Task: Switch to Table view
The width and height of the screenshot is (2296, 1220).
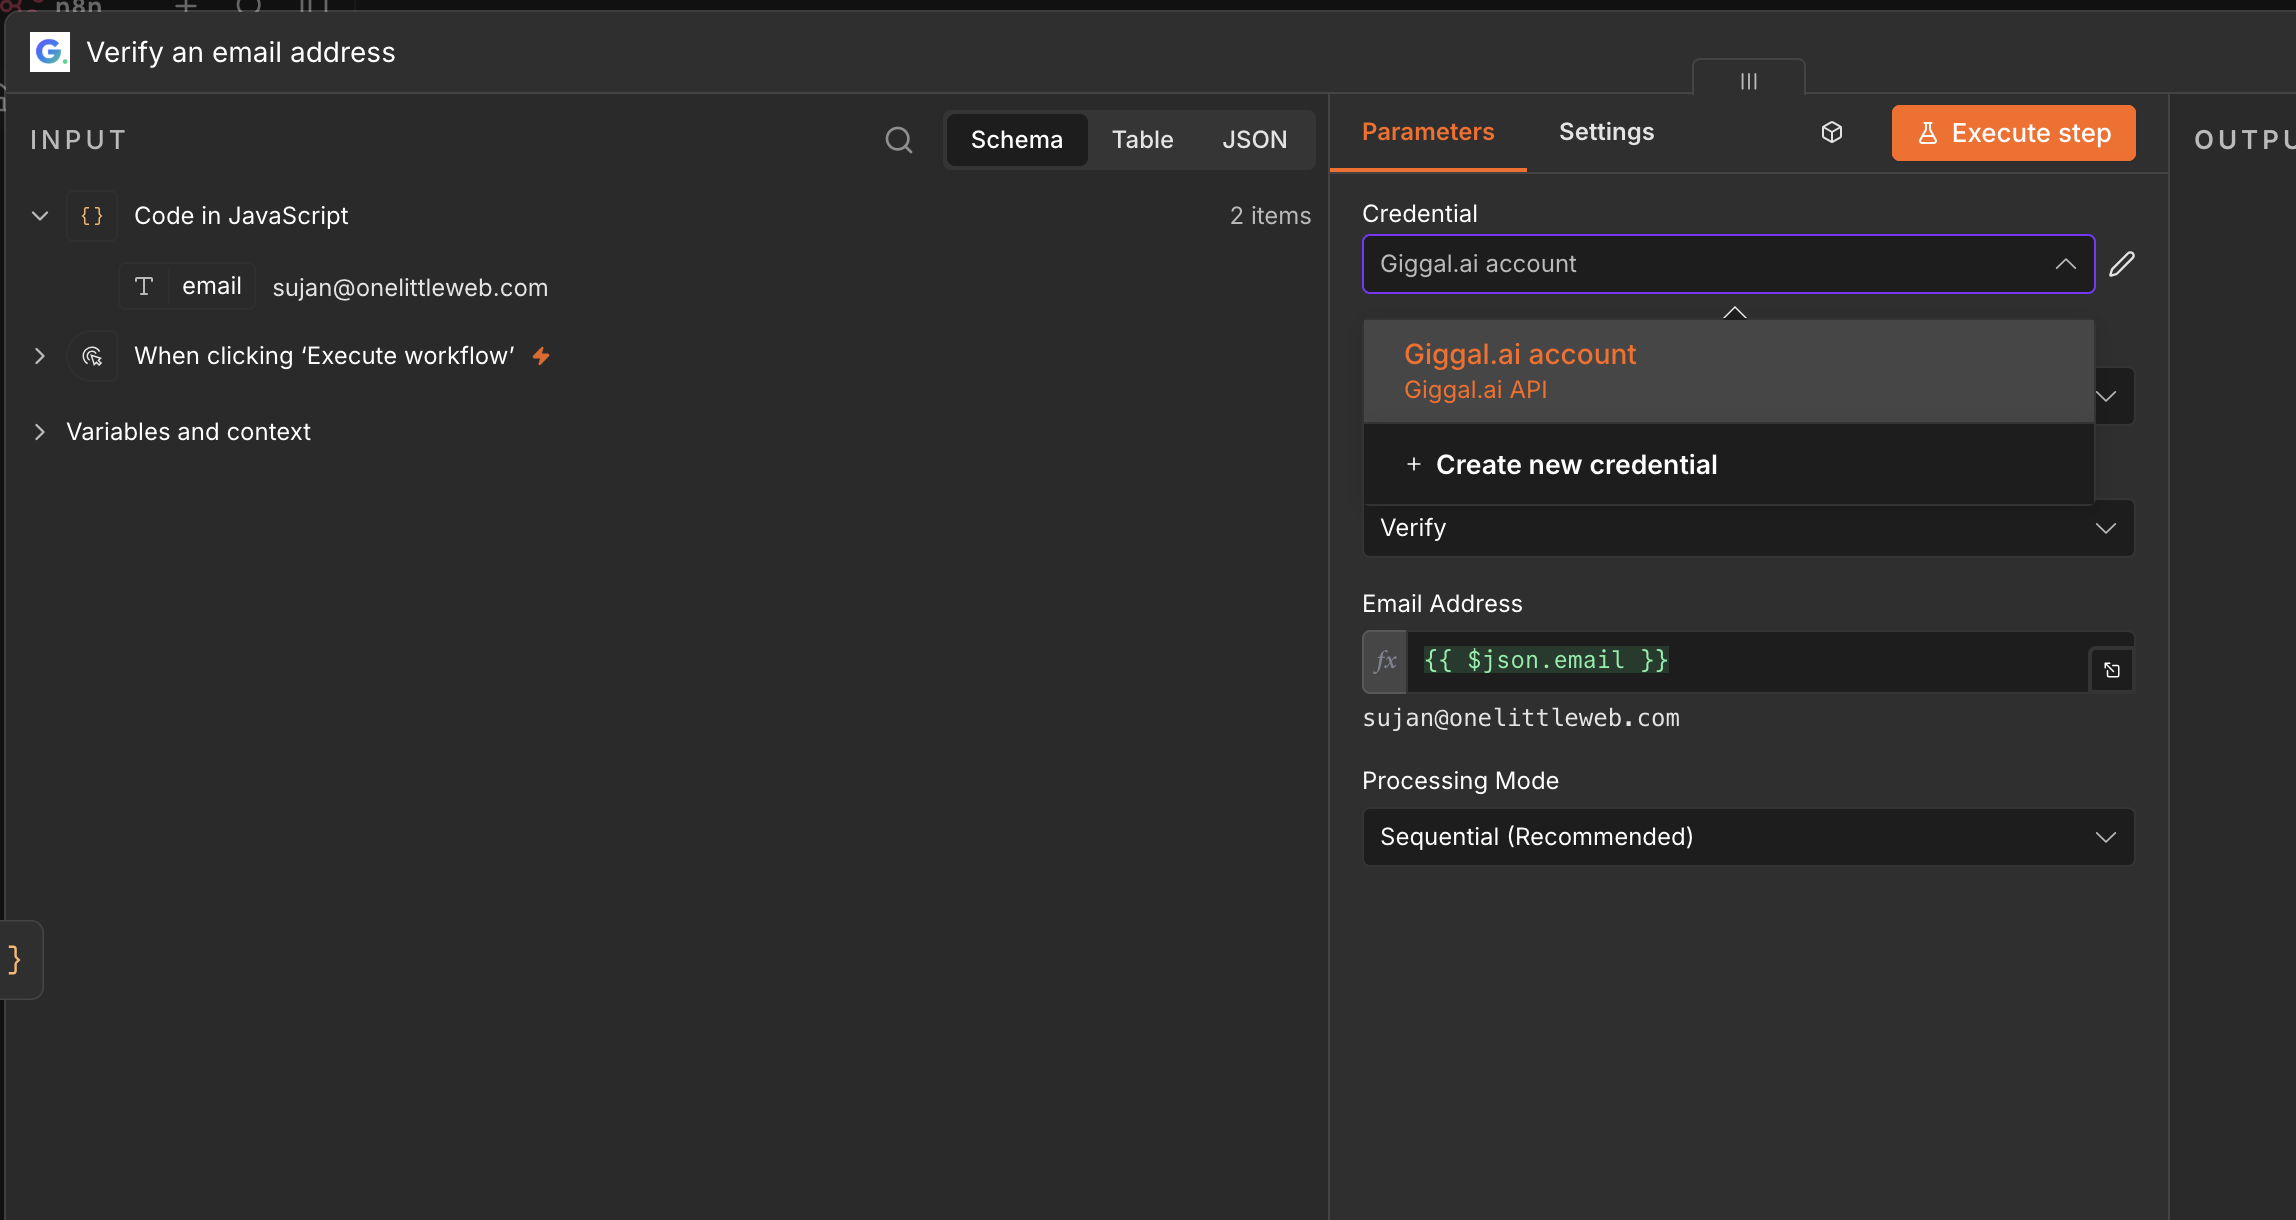Action: [x=1143, y=140]
